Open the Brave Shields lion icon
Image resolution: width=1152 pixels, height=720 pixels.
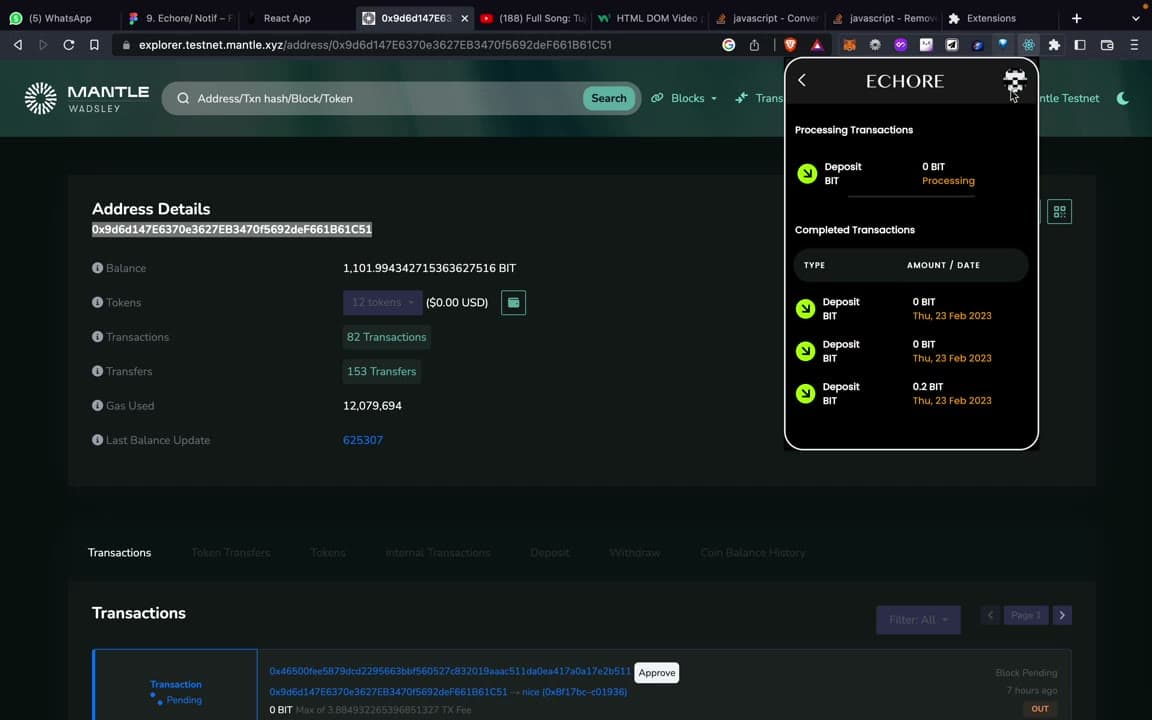[791, 45]
